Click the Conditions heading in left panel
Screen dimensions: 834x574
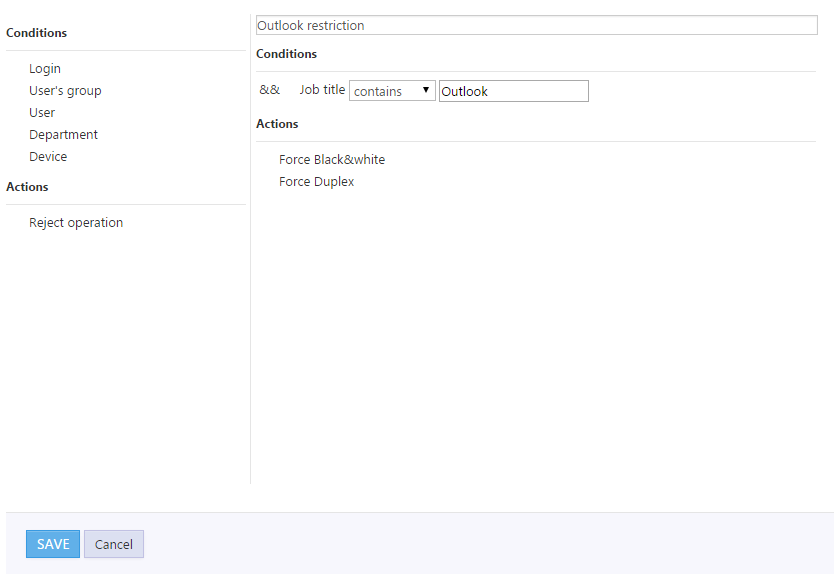(37, 33)
